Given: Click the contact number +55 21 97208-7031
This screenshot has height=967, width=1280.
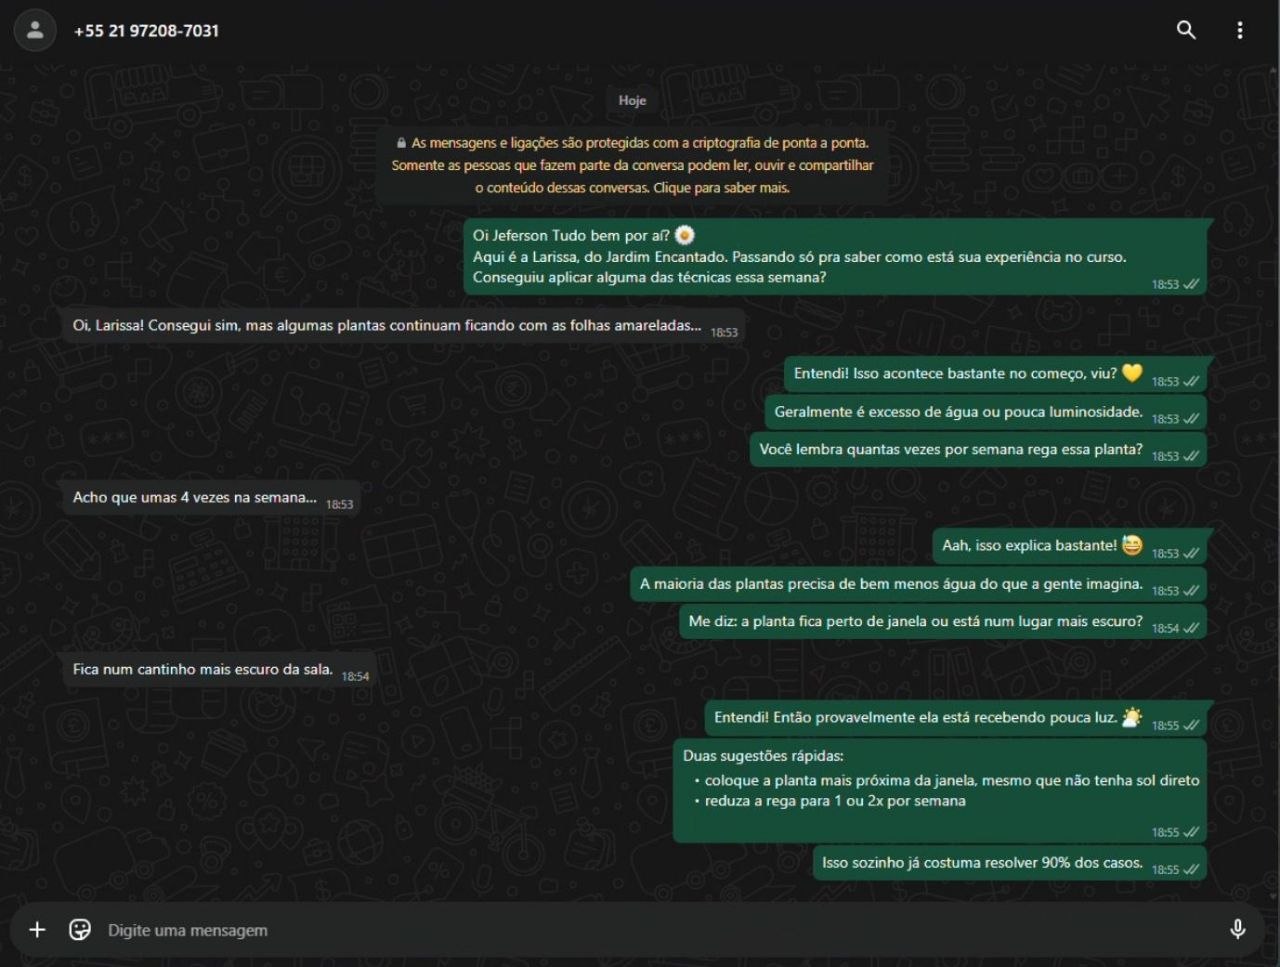Looking at the screenshot, I should [146, 31].
